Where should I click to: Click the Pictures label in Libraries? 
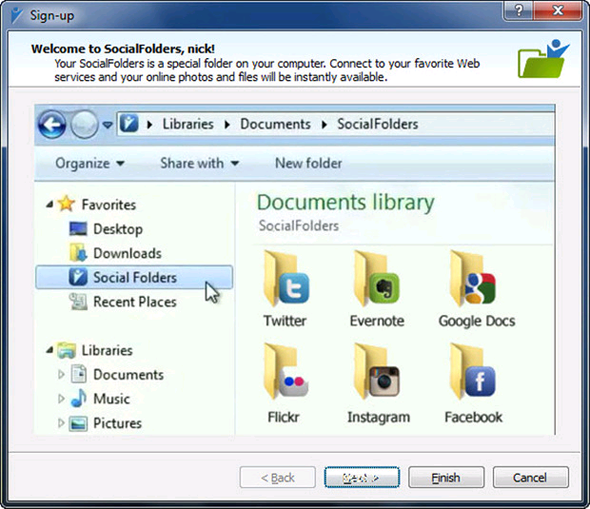pyautogui.click(x=117, y=423)
